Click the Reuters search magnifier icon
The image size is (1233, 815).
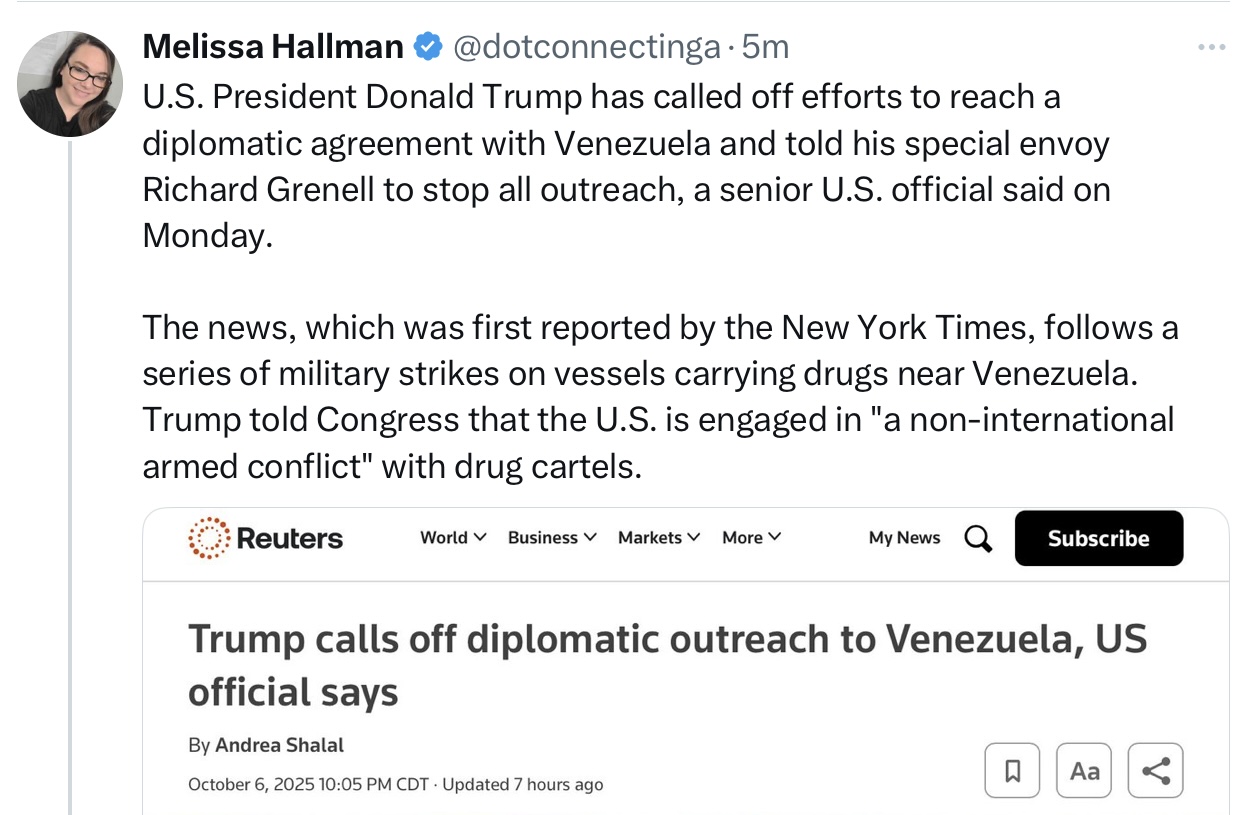click(x=978, y=538)
